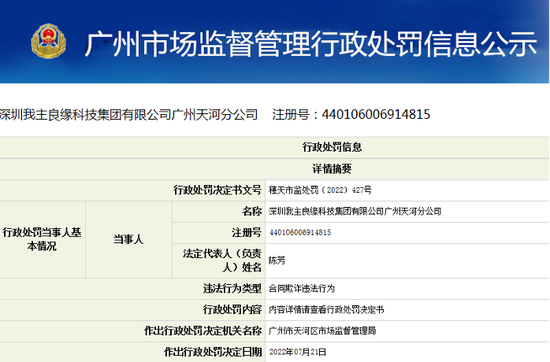Viewport: 550px width, 362px height.
Task: Click the 法定代表人（负责人）姓名 label
Action: pos(222,260)
